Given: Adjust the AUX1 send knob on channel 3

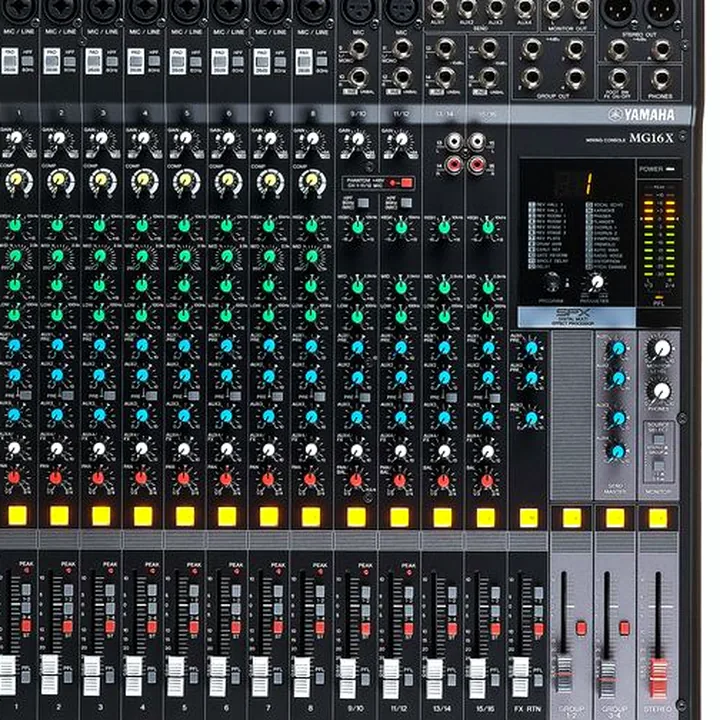Looking at the screenshot, I should coord(100,345).
